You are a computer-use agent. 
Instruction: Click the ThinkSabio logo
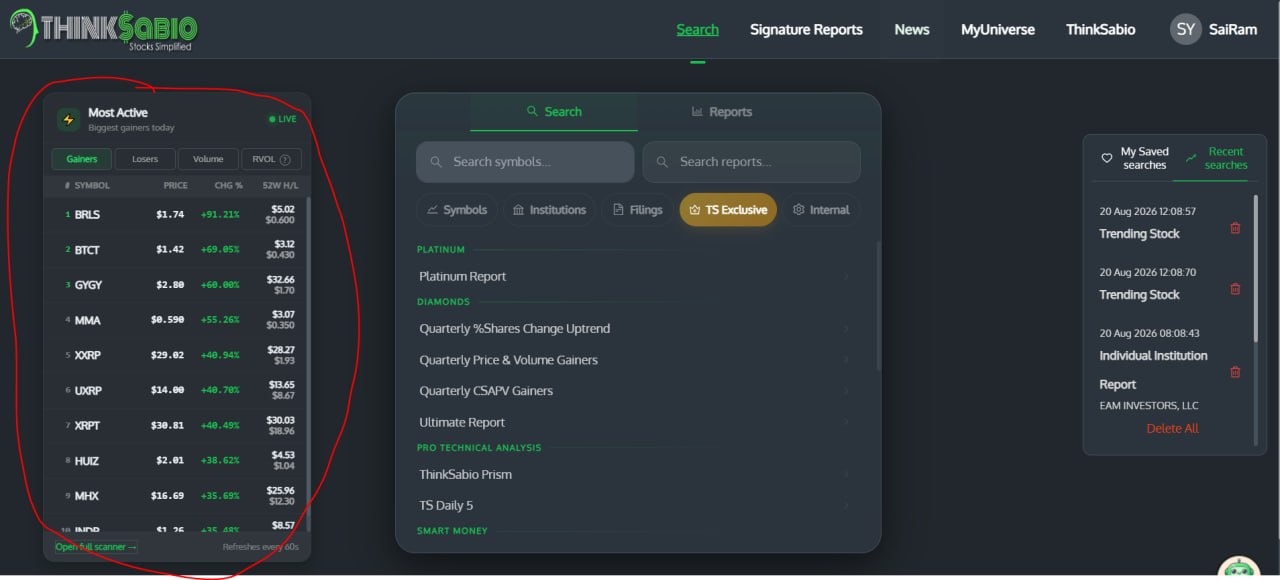pyautogui.click(x=103, y=30)
